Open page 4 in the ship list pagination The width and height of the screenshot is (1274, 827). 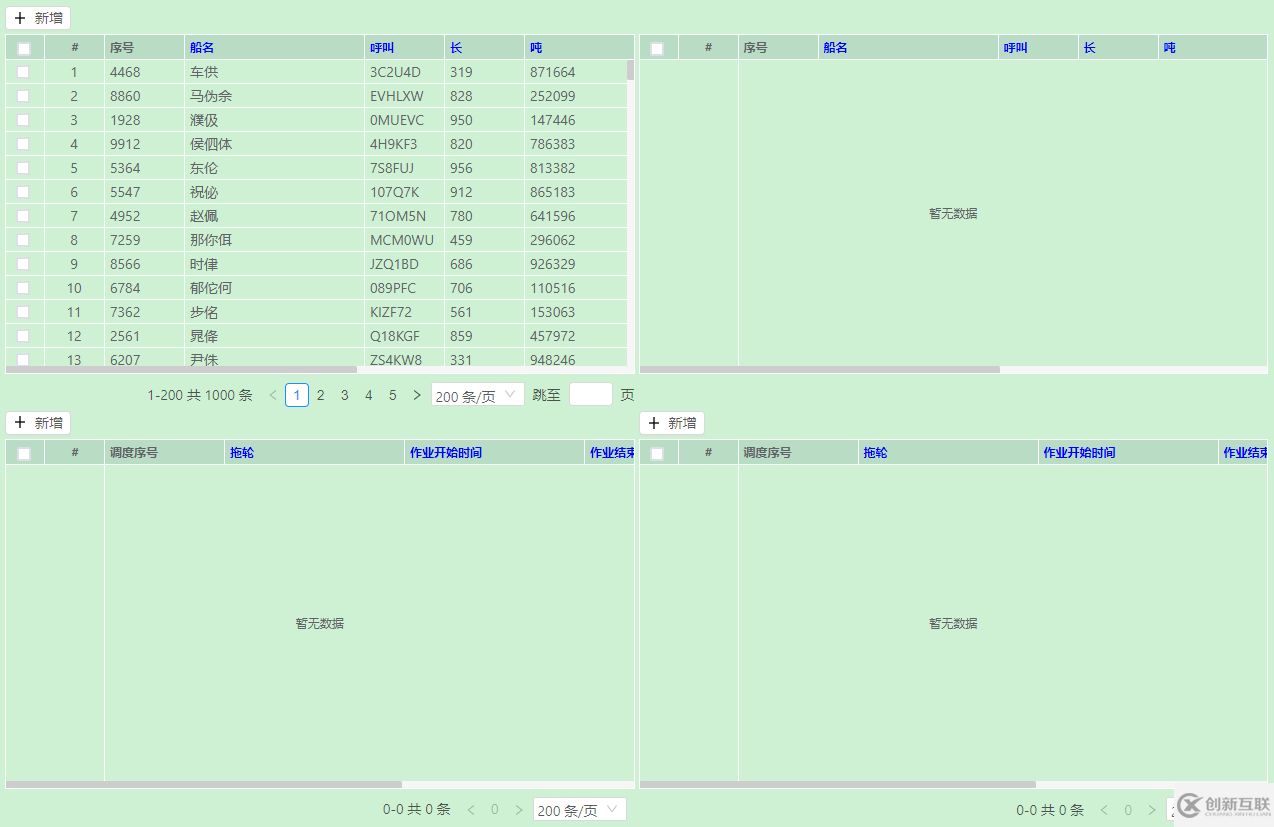[369, 395]
